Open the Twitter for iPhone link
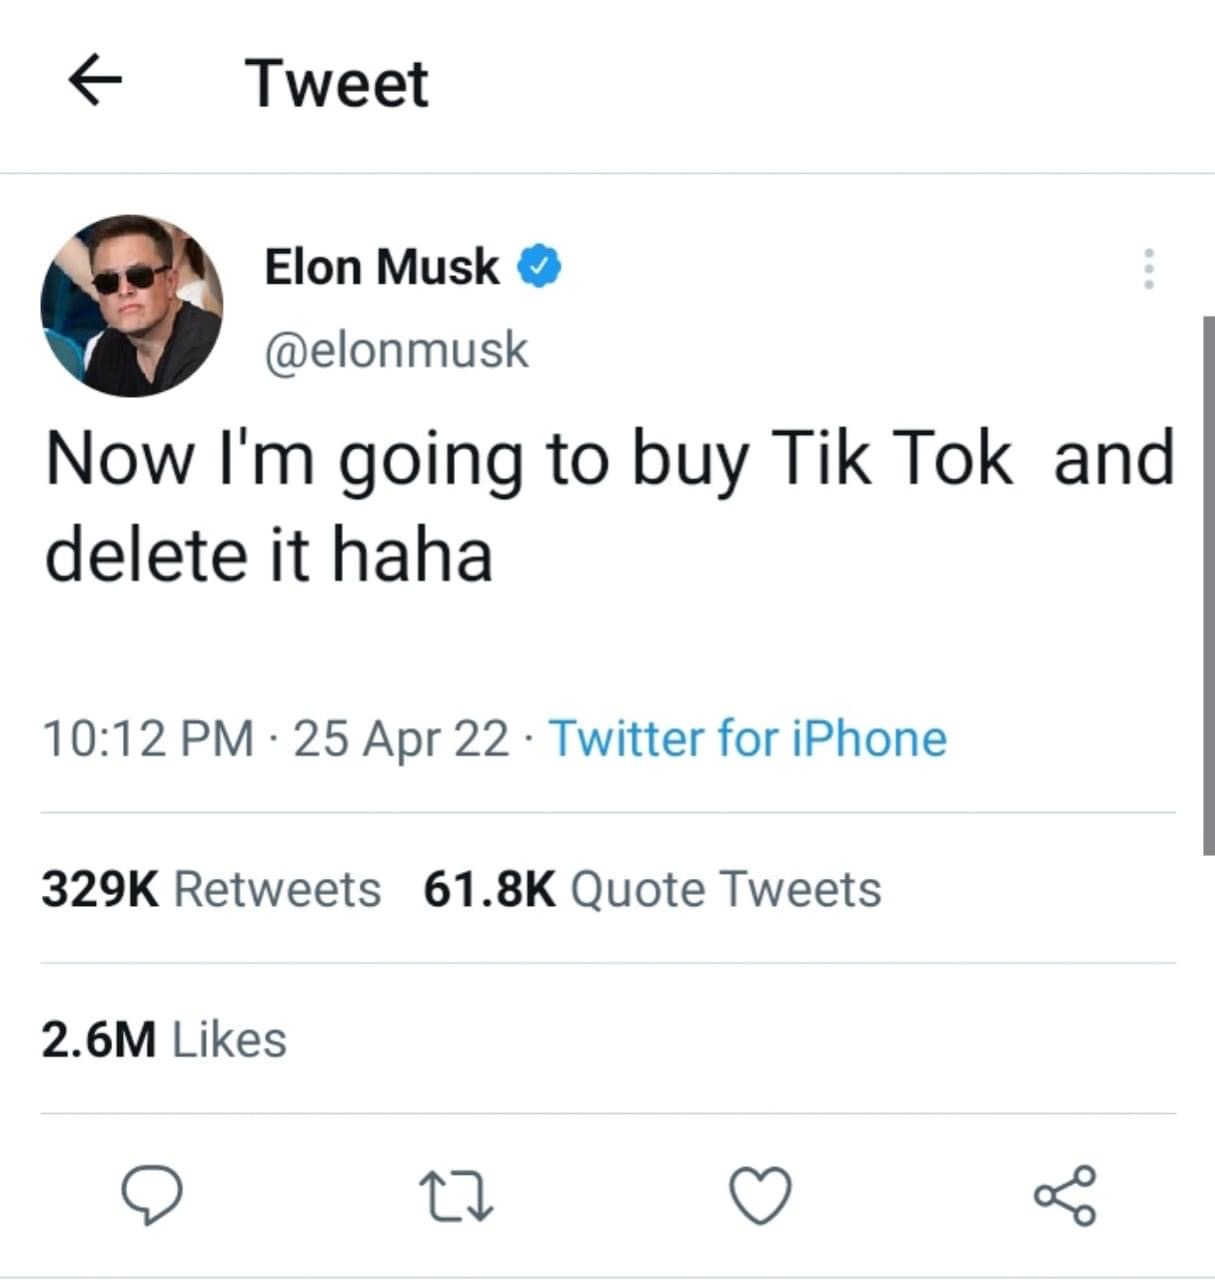This screenshot has width=1215, height=1280. 747,739
